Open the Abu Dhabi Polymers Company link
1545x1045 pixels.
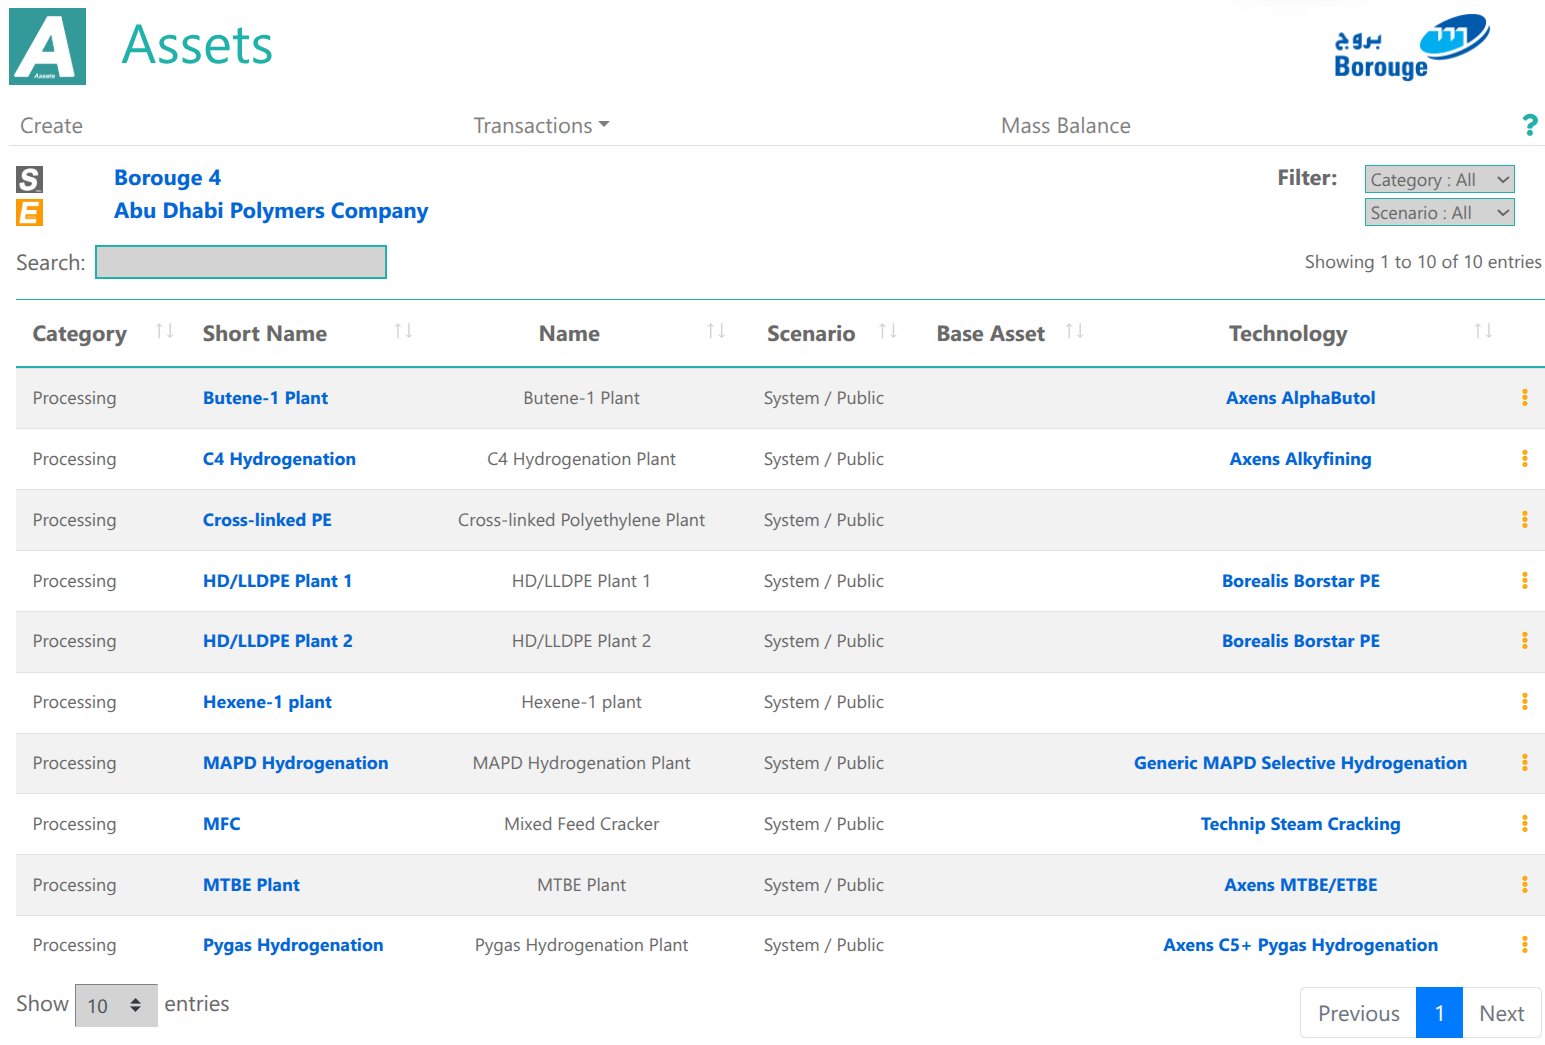click(271, 211)
